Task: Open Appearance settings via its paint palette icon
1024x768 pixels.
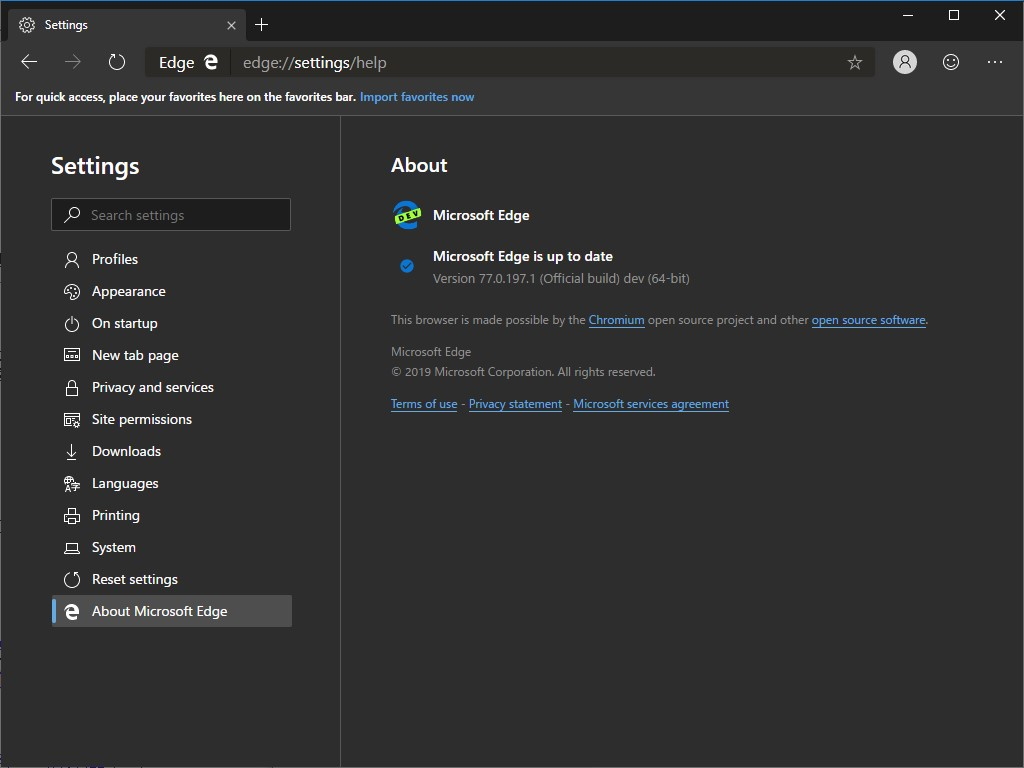Action: point(72,291)
